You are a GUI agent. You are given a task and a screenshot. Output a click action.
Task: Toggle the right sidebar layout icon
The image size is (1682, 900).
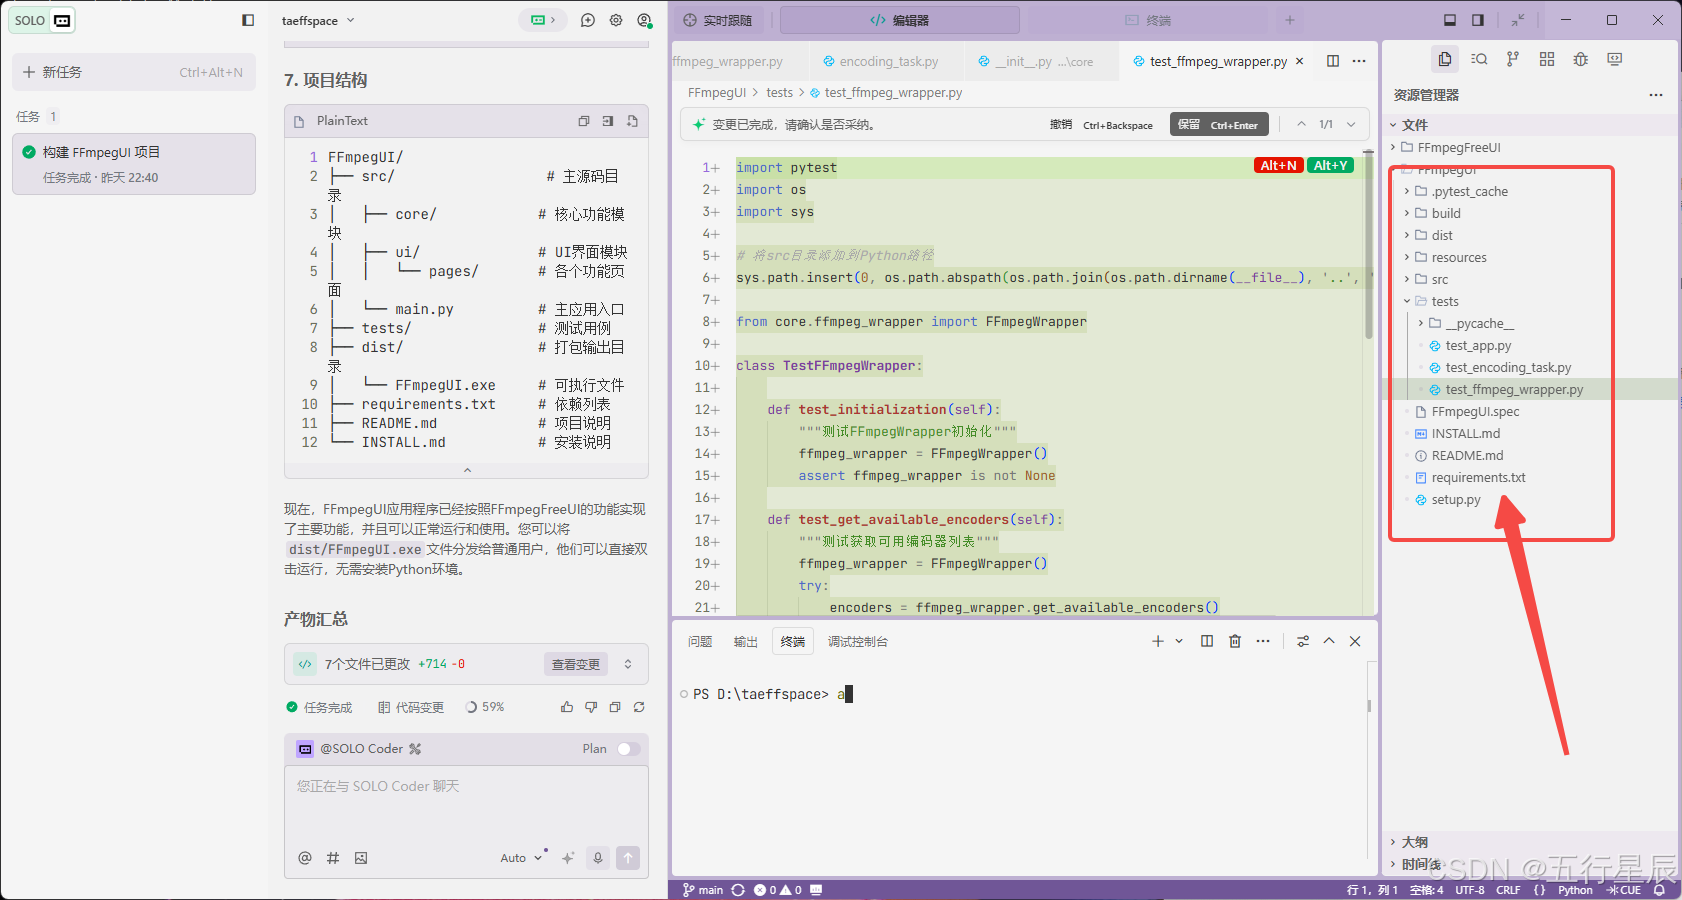point(1478,20)
